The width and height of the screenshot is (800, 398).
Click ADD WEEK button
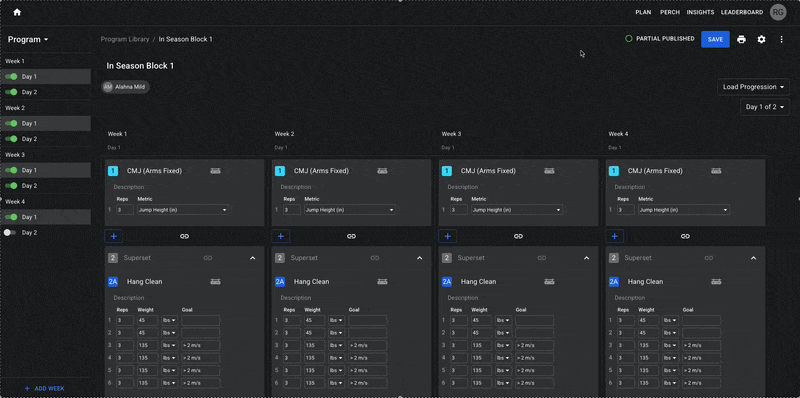coord(44,388)
